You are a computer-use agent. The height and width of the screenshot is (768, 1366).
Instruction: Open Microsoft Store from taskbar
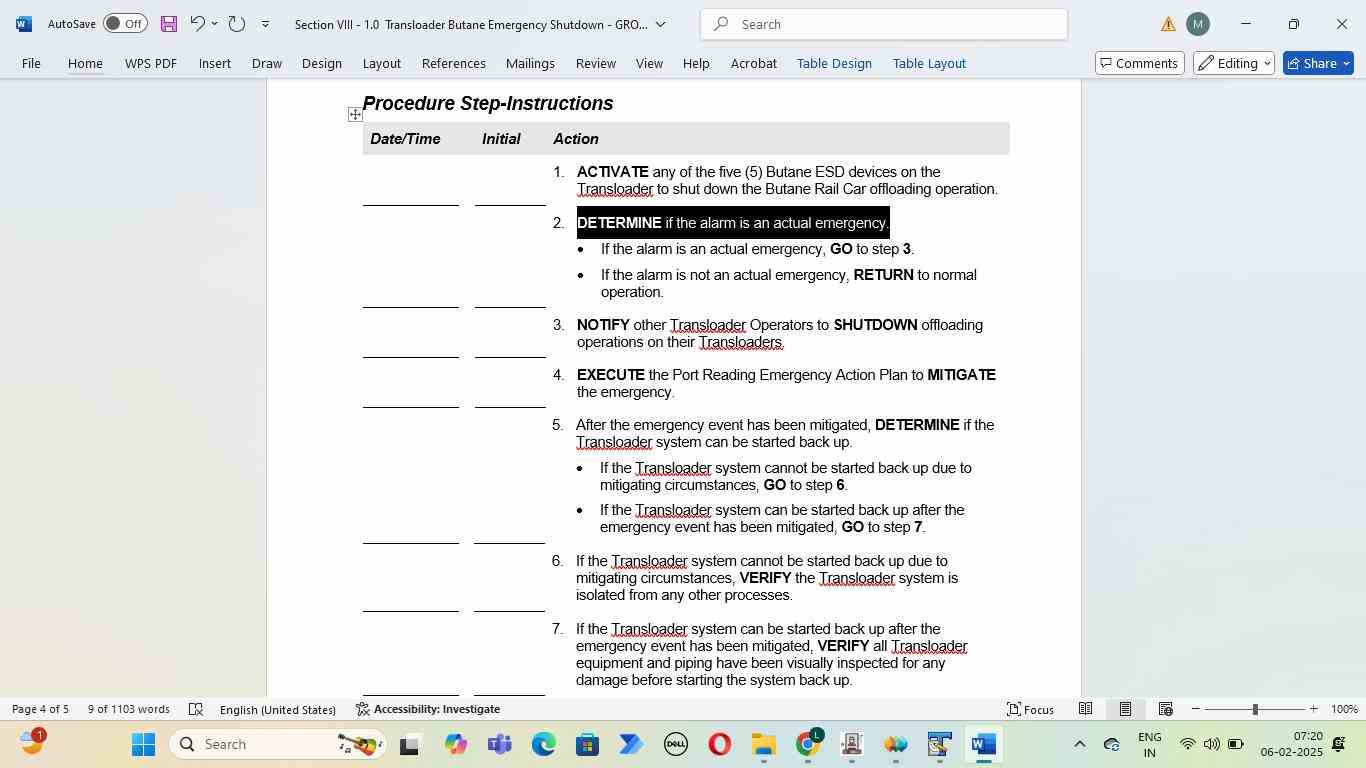[587, 744]
